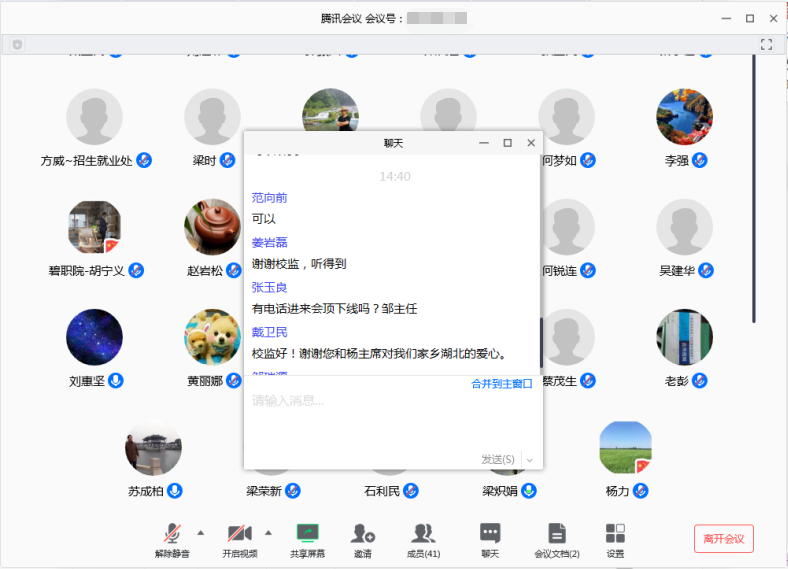Click sender name 戴卫民 in the chat
This screenshot has height=569, width=788.
(269, 332)
